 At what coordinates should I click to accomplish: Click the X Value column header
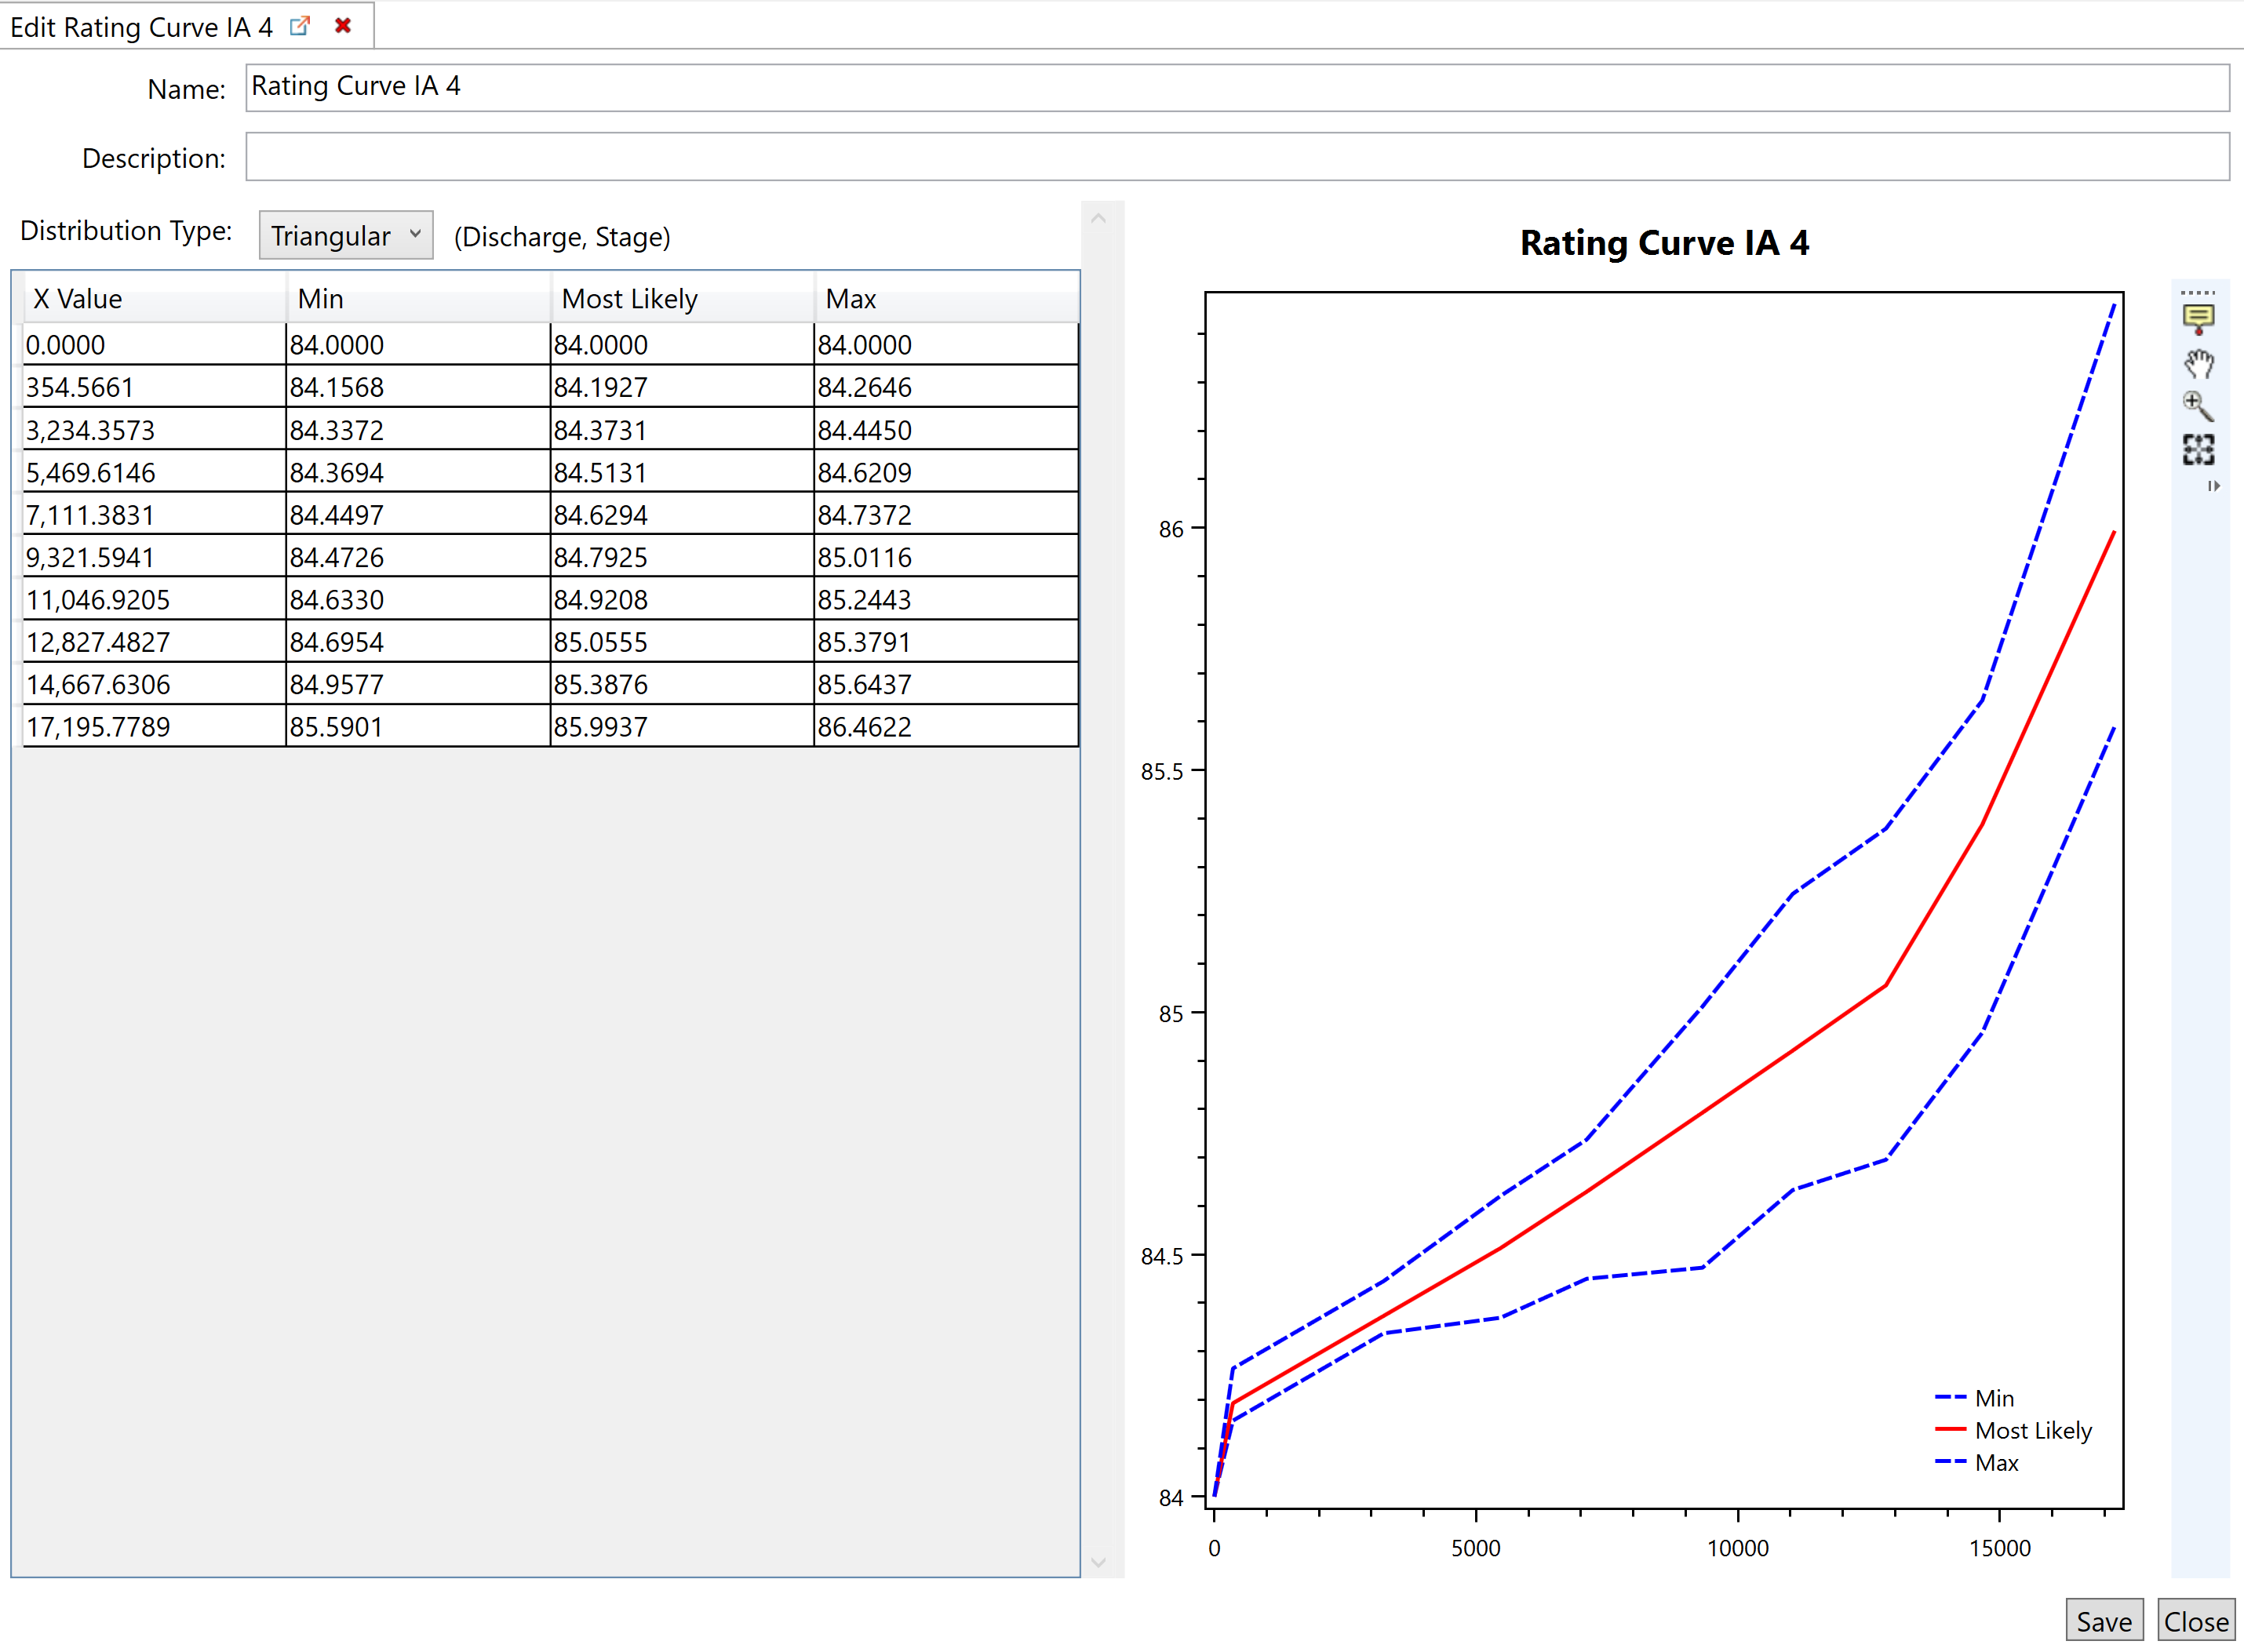[154, 298]
